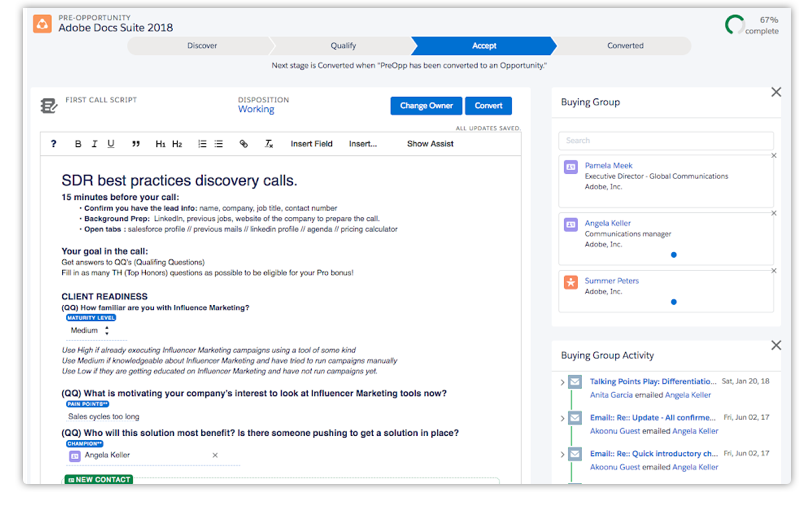The image size is (799, 527).
Task: Open Anita Garcia link in activity
Action: point(611,395)
